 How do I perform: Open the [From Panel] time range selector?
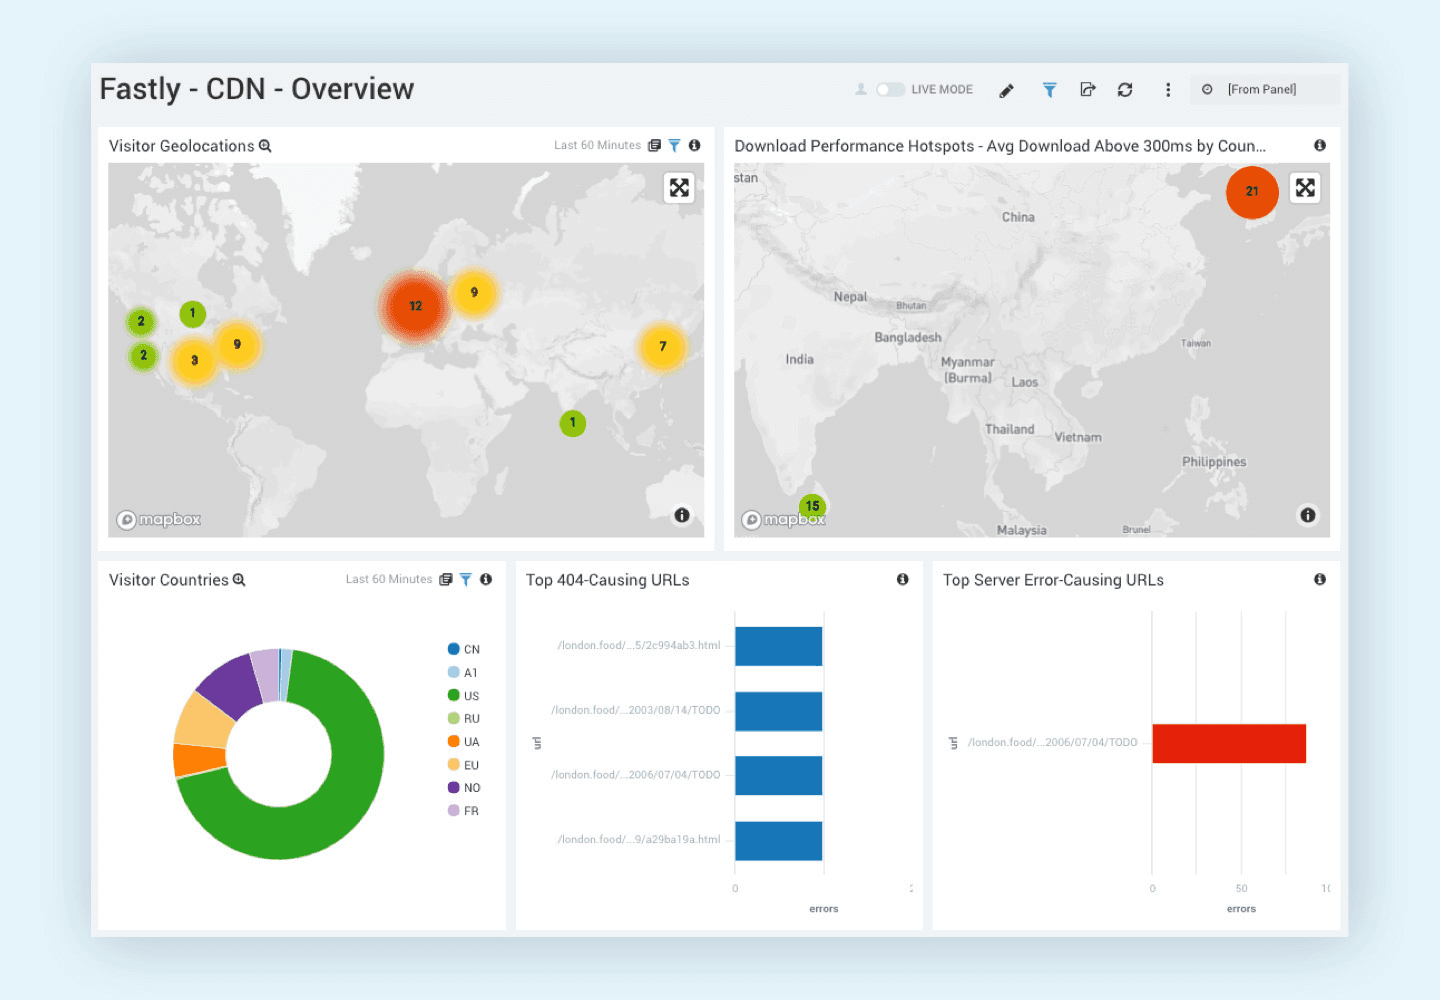[1264, 90]
